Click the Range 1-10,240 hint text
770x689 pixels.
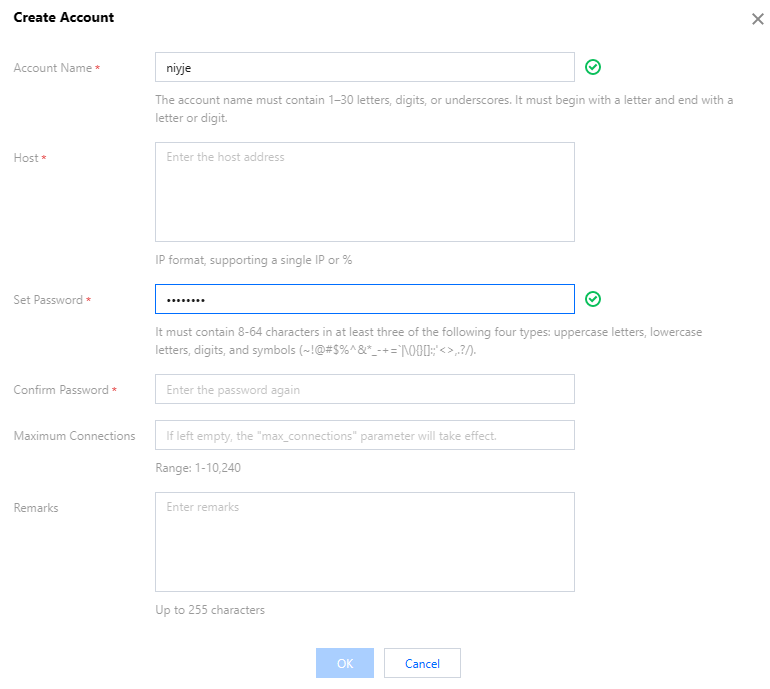[198, 468]
